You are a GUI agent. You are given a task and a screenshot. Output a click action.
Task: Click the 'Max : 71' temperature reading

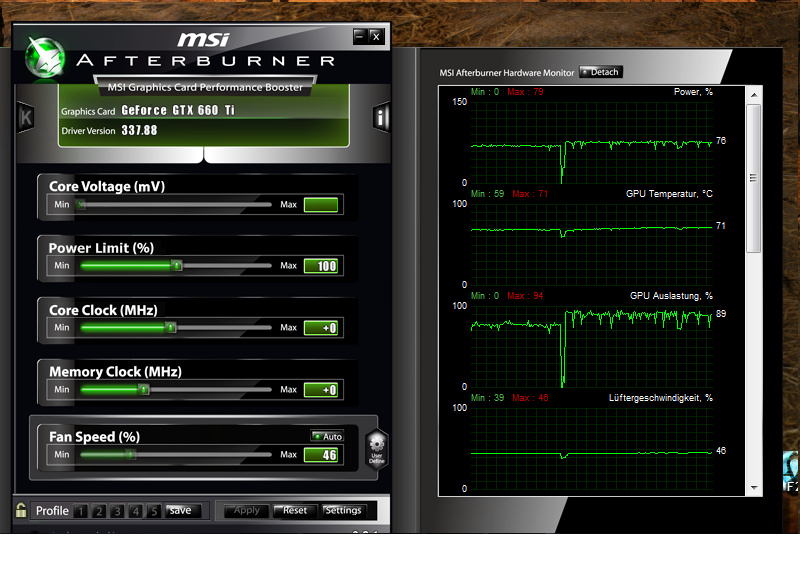click(530, 194)
